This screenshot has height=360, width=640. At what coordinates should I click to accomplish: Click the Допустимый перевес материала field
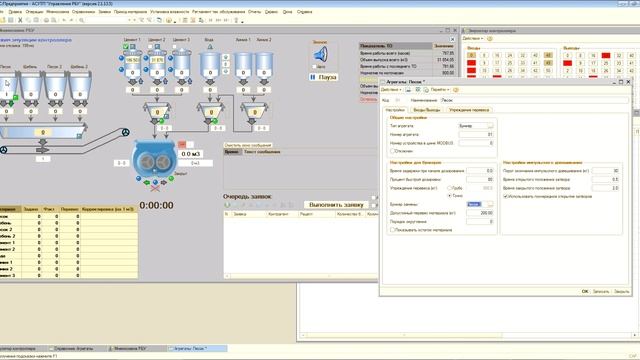coord(480,213)
